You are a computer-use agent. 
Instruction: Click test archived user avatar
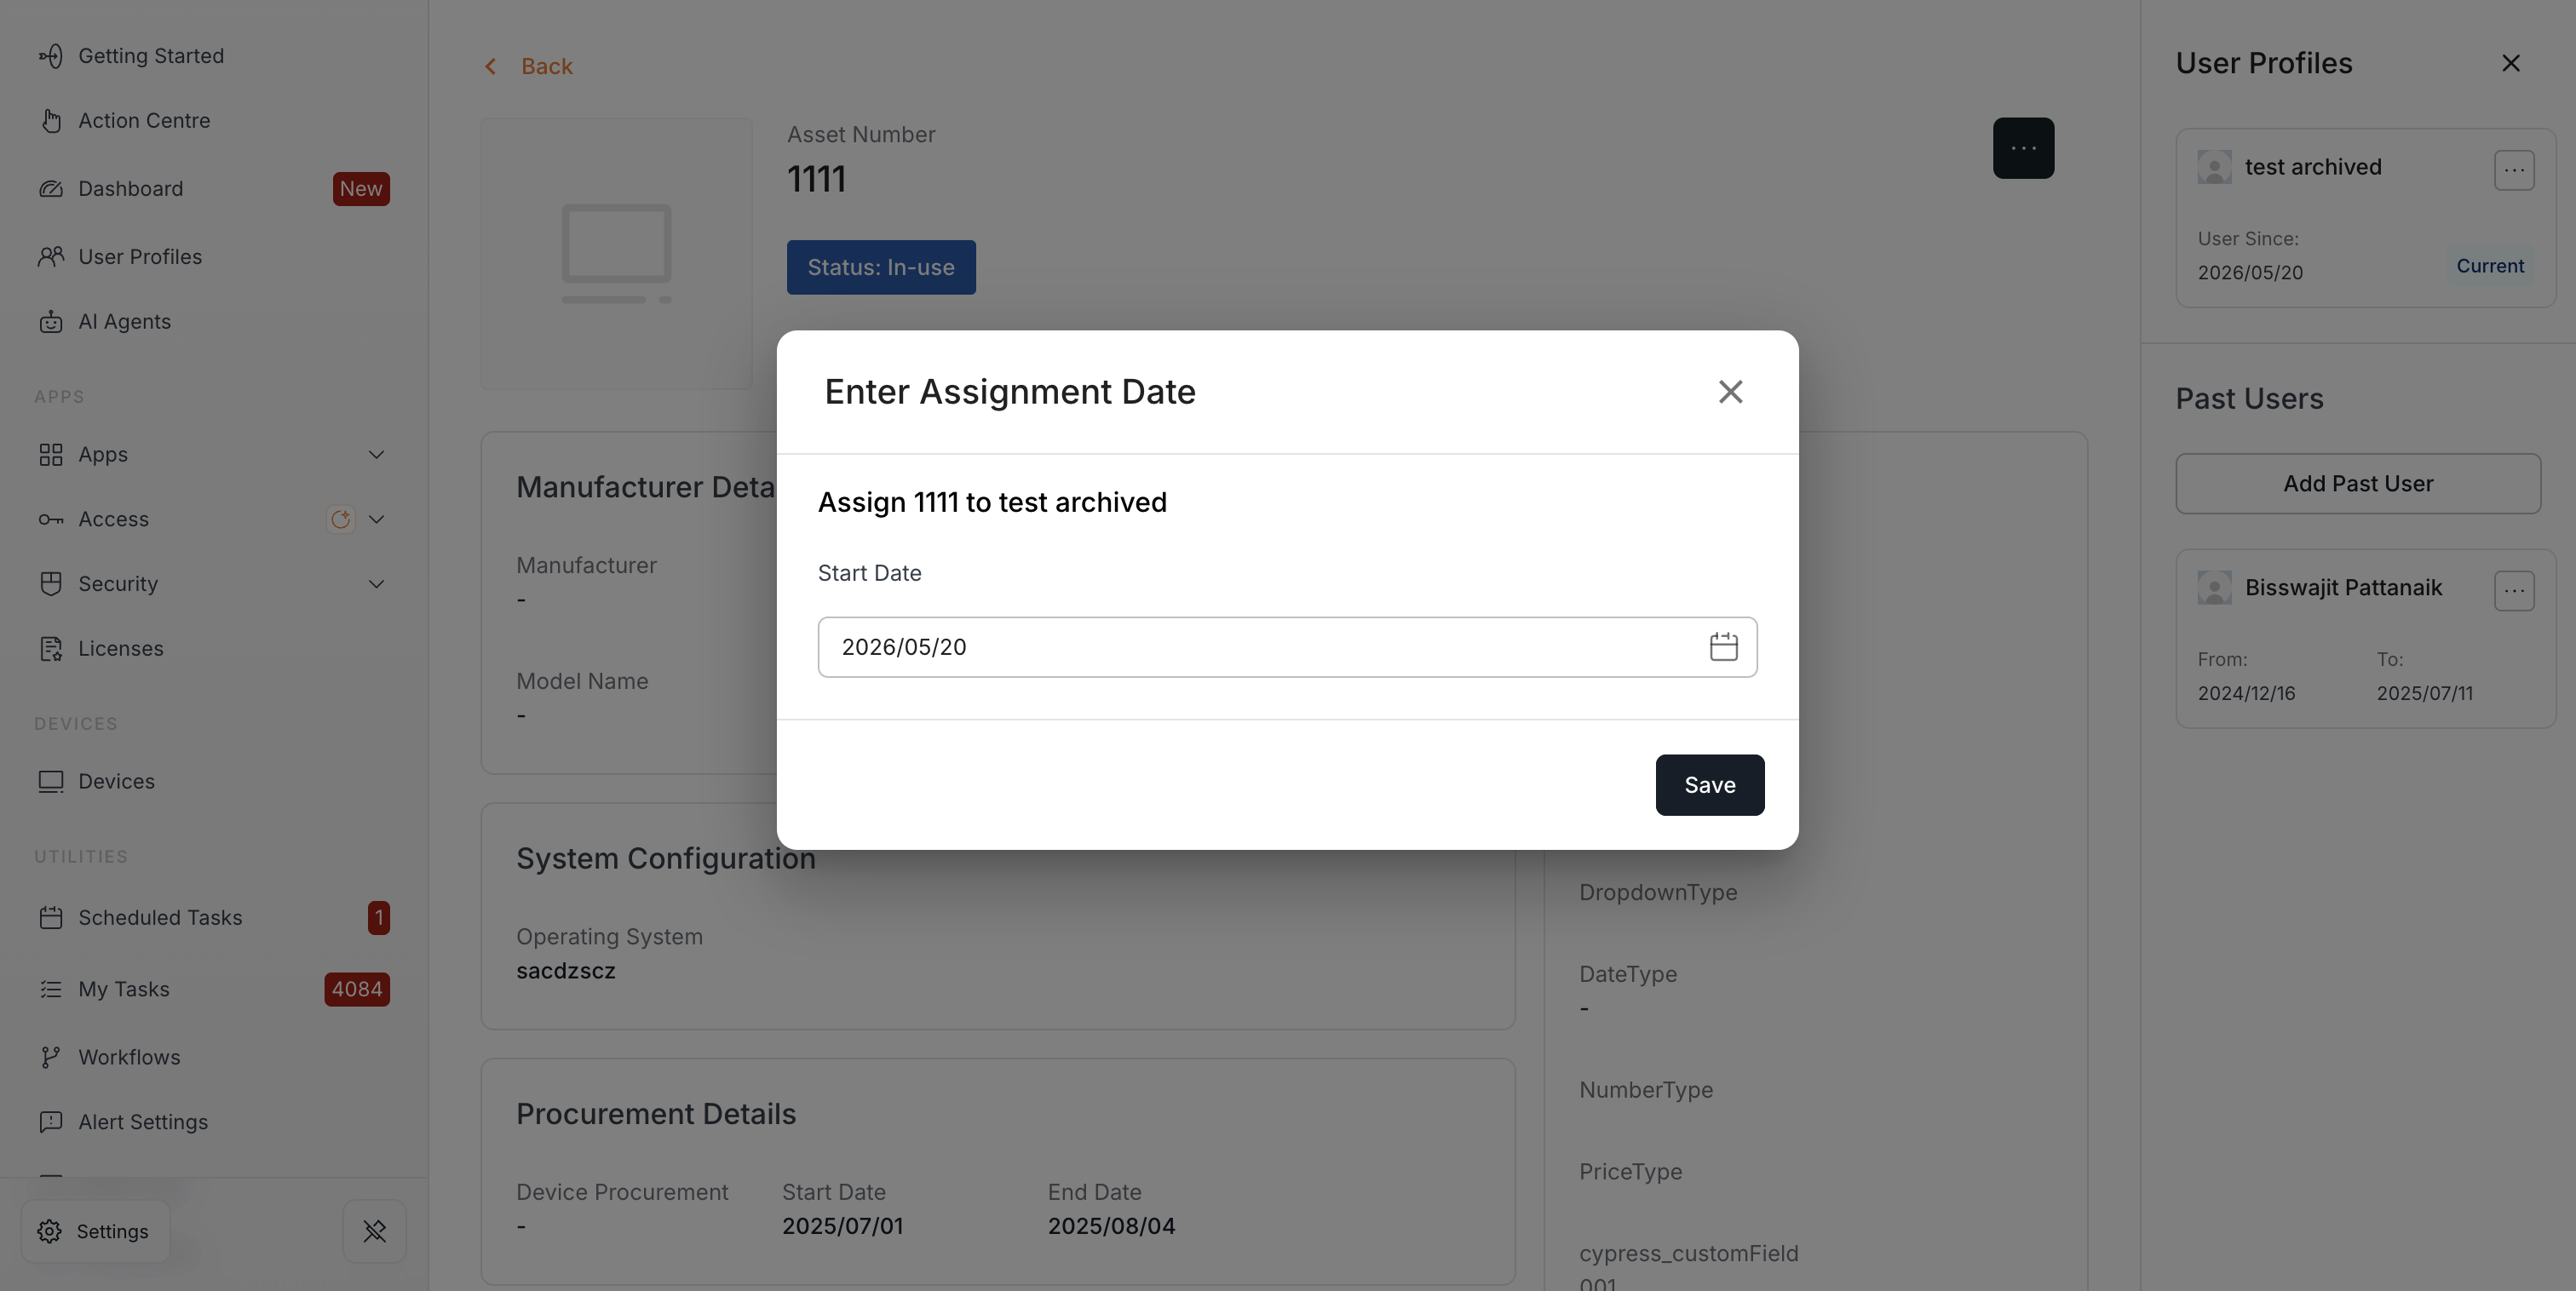click(2214, 167)
